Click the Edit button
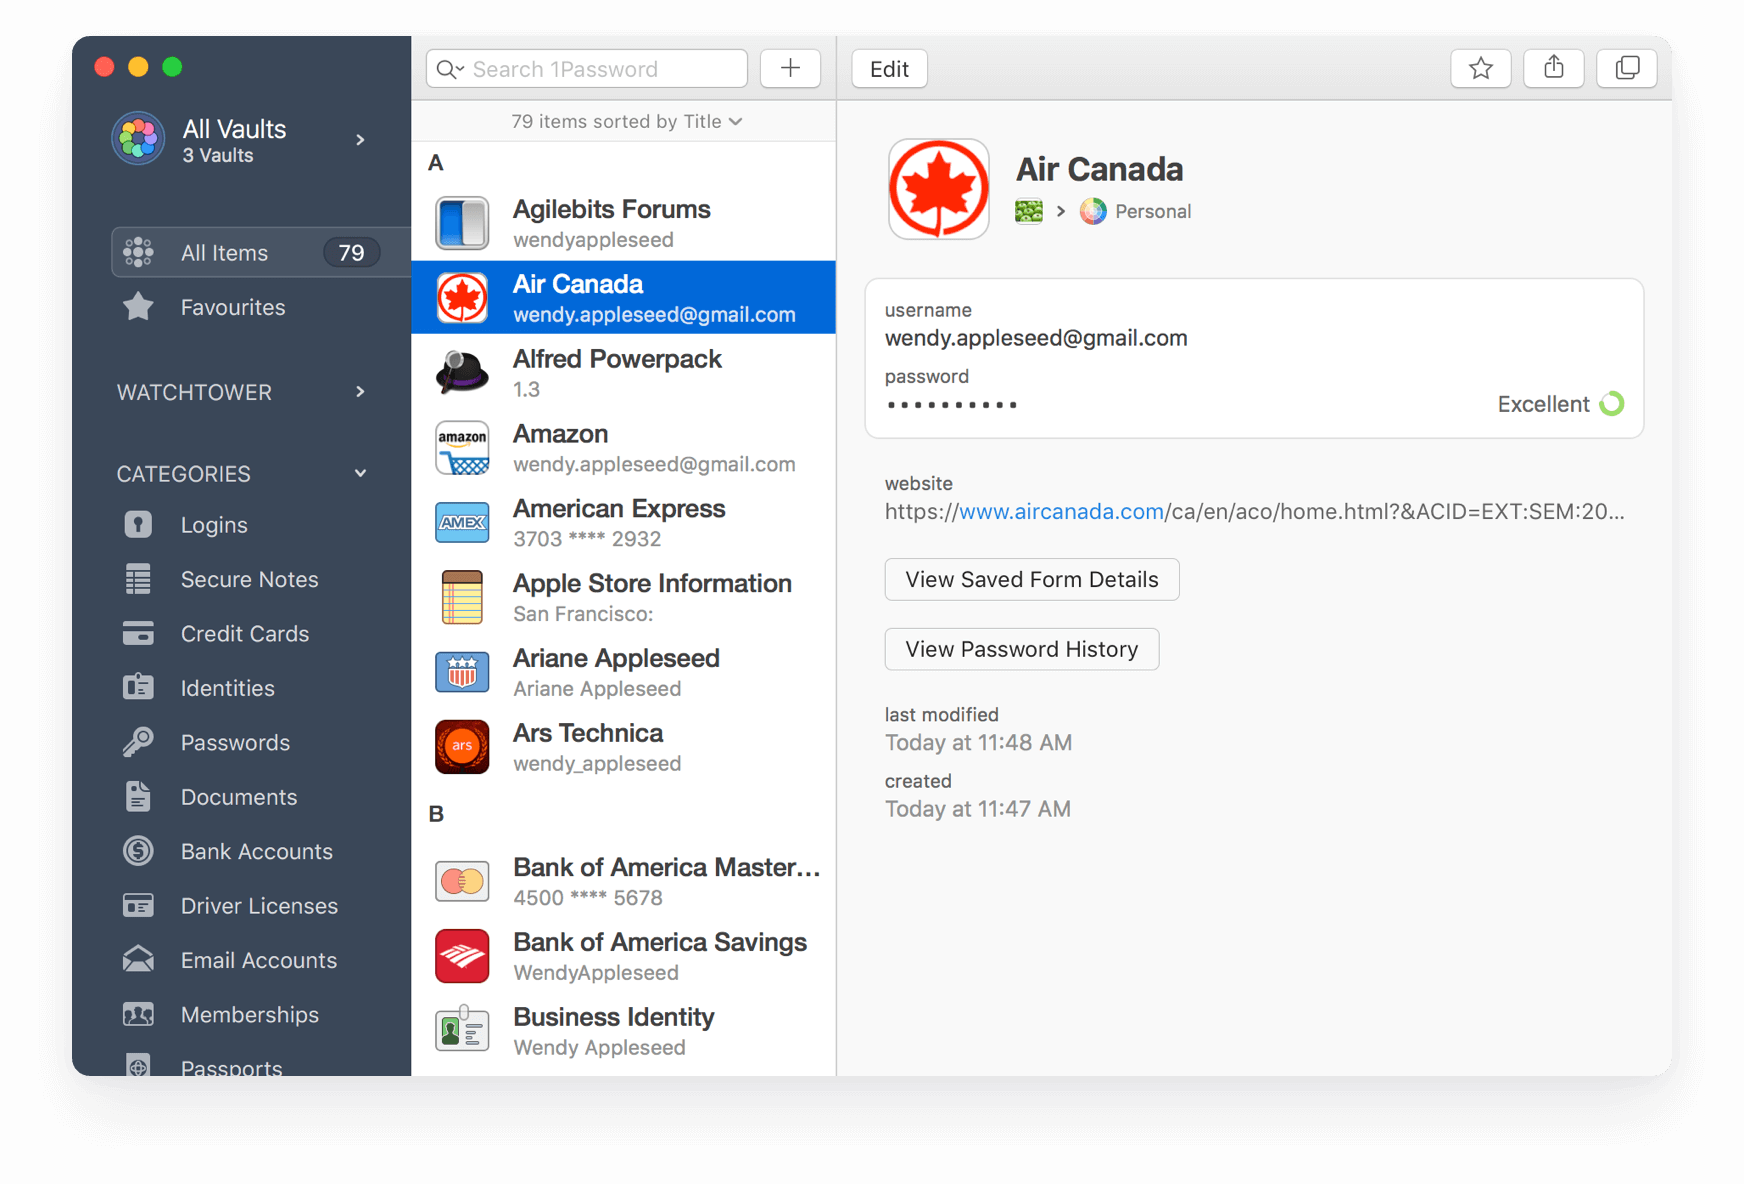Viewport: 1744px width, 1184px height. click(888, 68)
